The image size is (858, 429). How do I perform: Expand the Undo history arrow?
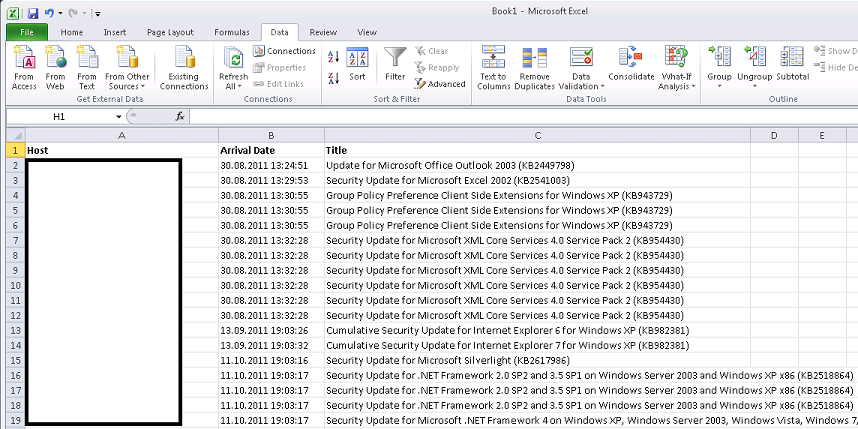[60, 12]
